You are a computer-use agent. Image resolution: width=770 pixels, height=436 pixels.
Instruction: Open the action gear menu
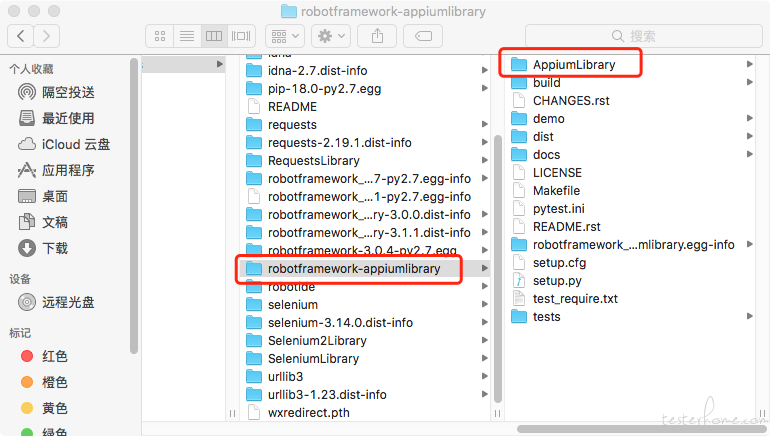point(331,36)
